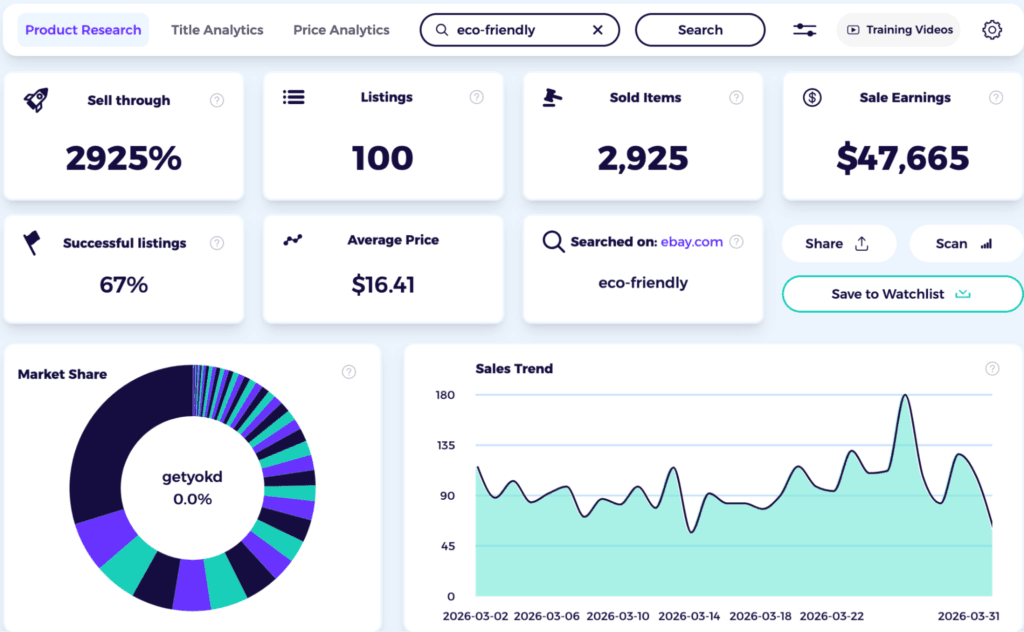
Task: Open the Sell through help tooltip
Action: pos(218,99)
